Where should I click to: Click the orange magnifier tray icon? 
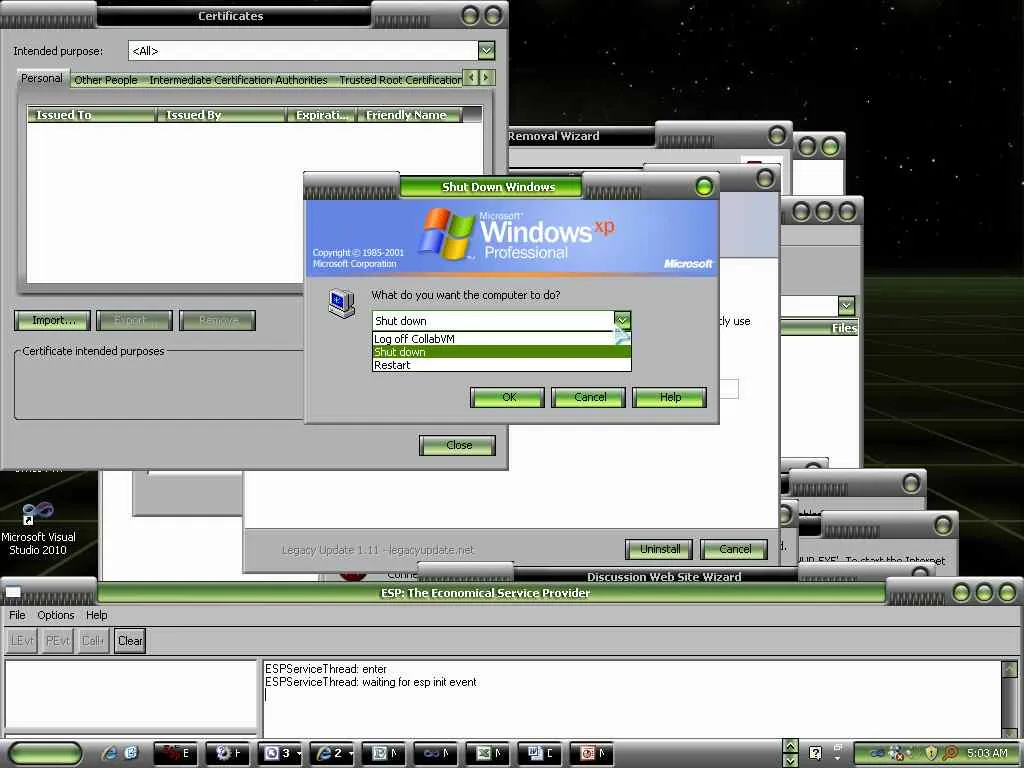point(950,754)
